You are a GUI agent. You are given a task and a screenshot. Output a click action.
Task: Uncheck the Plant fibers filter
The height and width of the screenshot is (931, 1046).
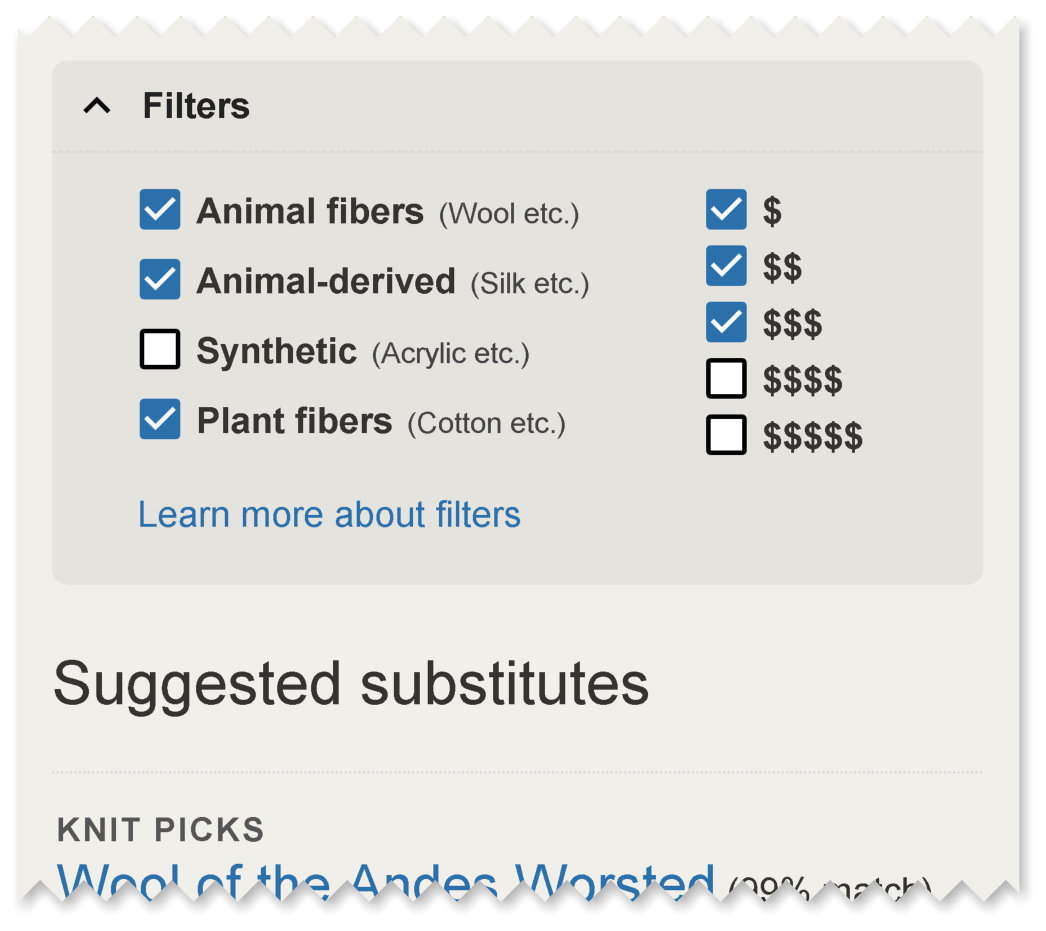coord(160,421)
